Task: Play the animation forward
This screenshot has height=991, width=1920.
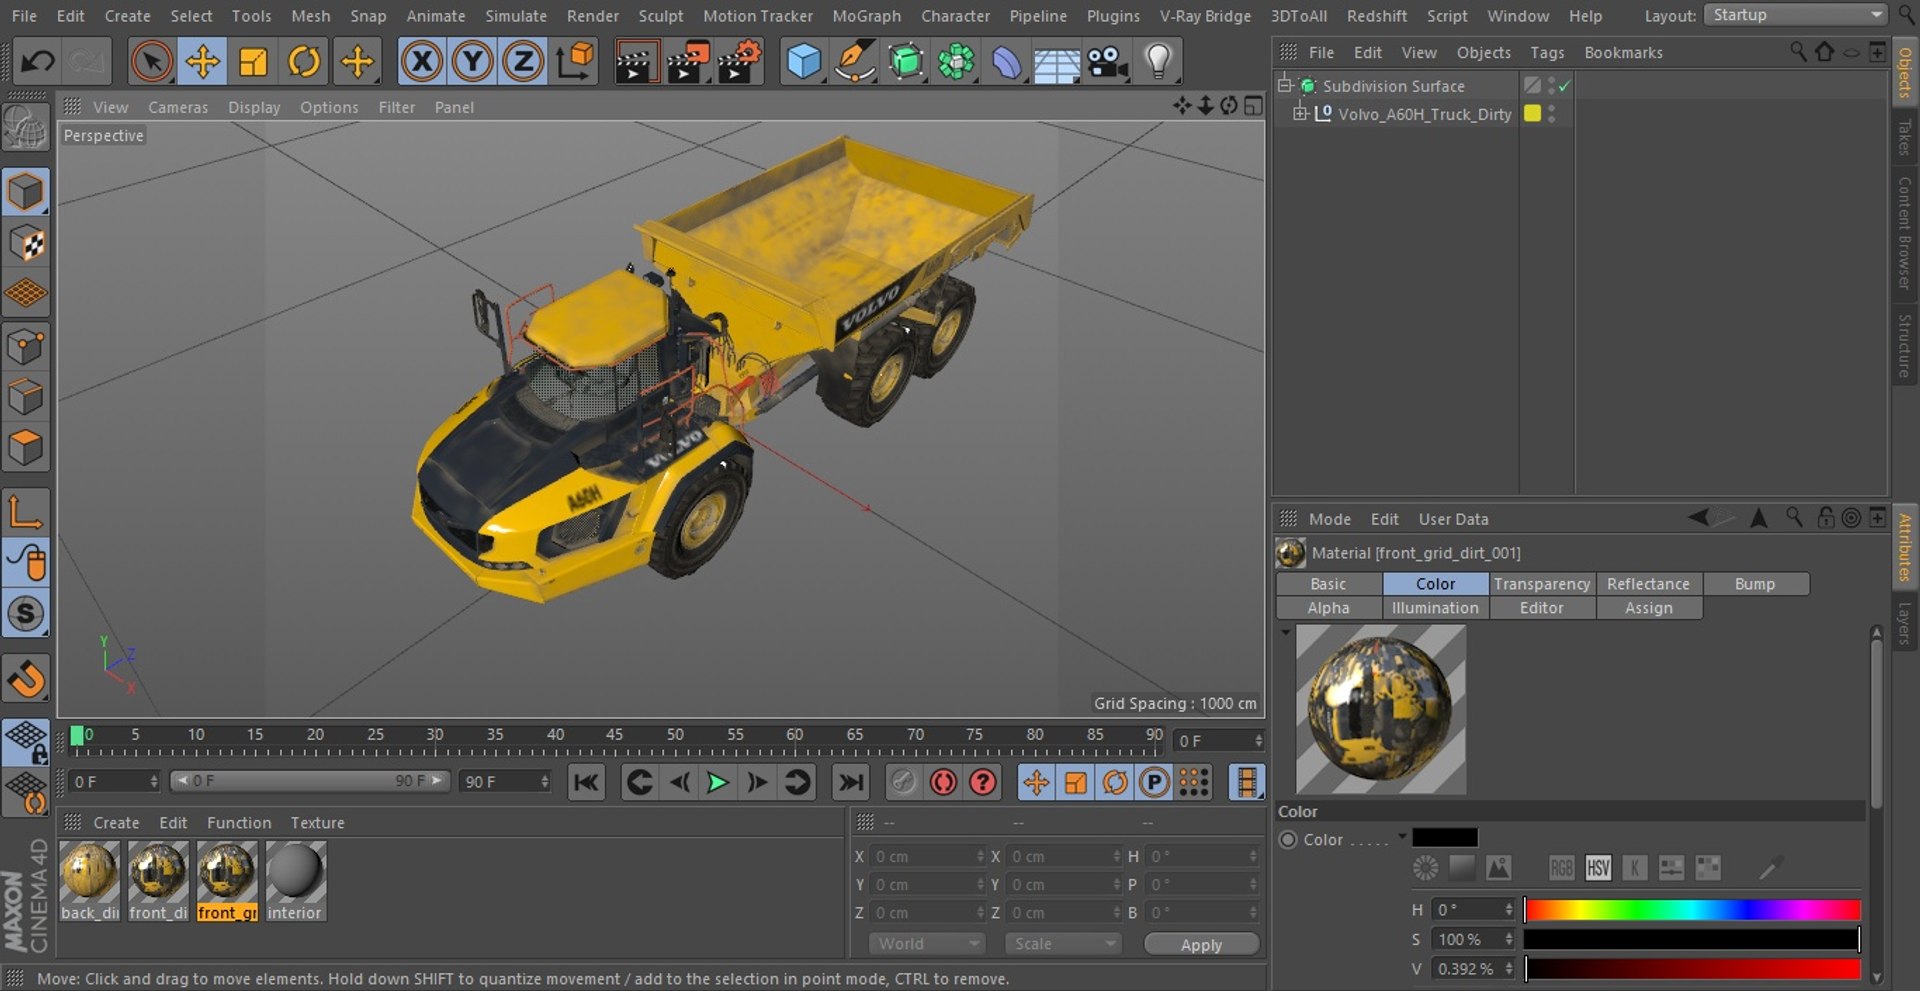Action: click(x=717, y=782)
